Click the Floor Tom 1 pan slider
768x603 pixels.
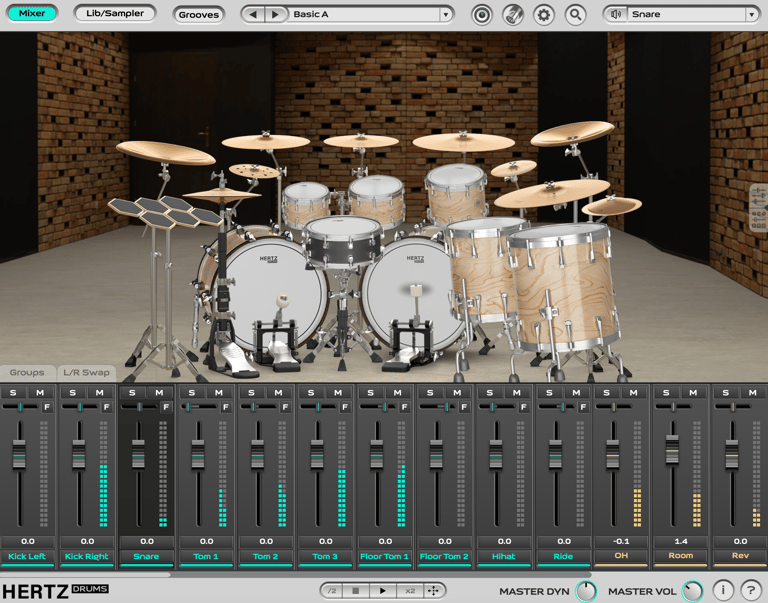tap(378, 407)
